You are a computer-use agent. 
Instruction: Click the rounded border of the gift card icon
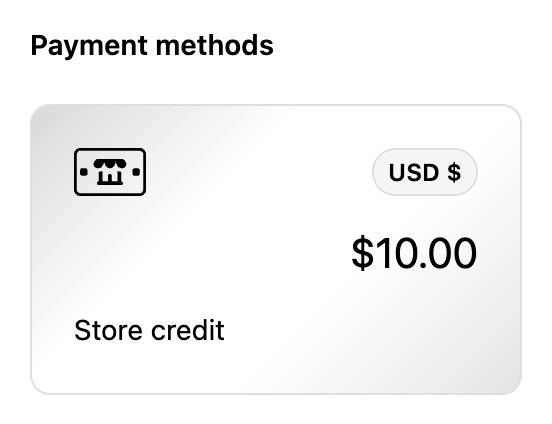click(110, 149)
